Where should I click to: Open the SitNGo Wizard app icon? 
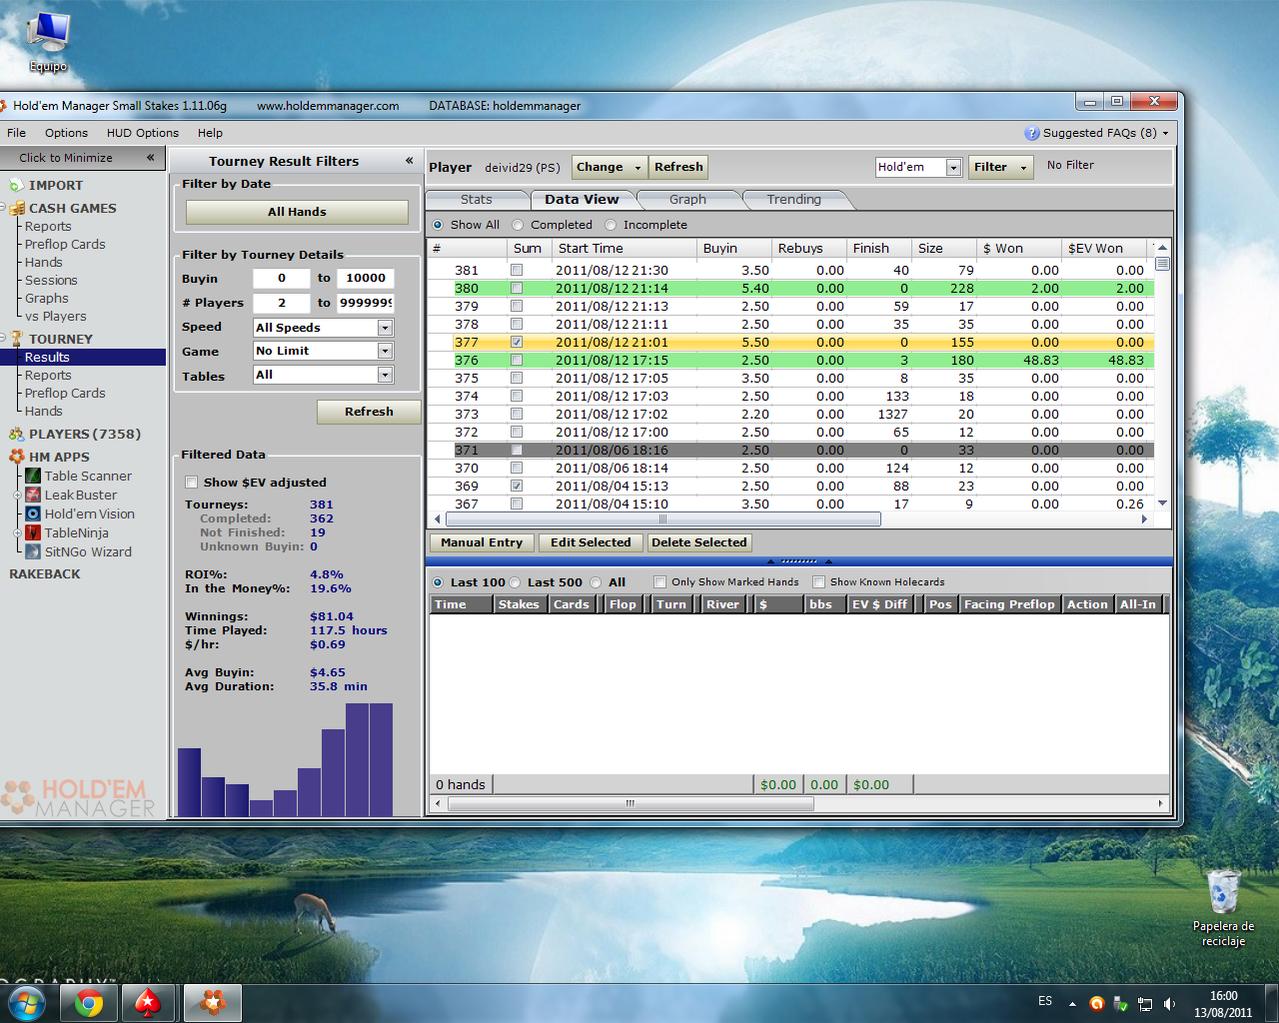[33, 552]
